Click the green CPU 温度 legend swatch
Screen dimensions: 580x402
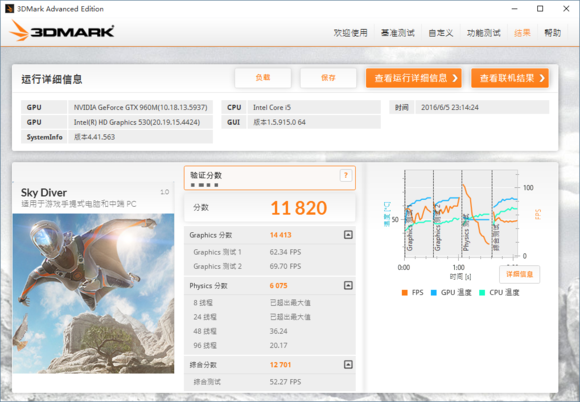[482, 293]
